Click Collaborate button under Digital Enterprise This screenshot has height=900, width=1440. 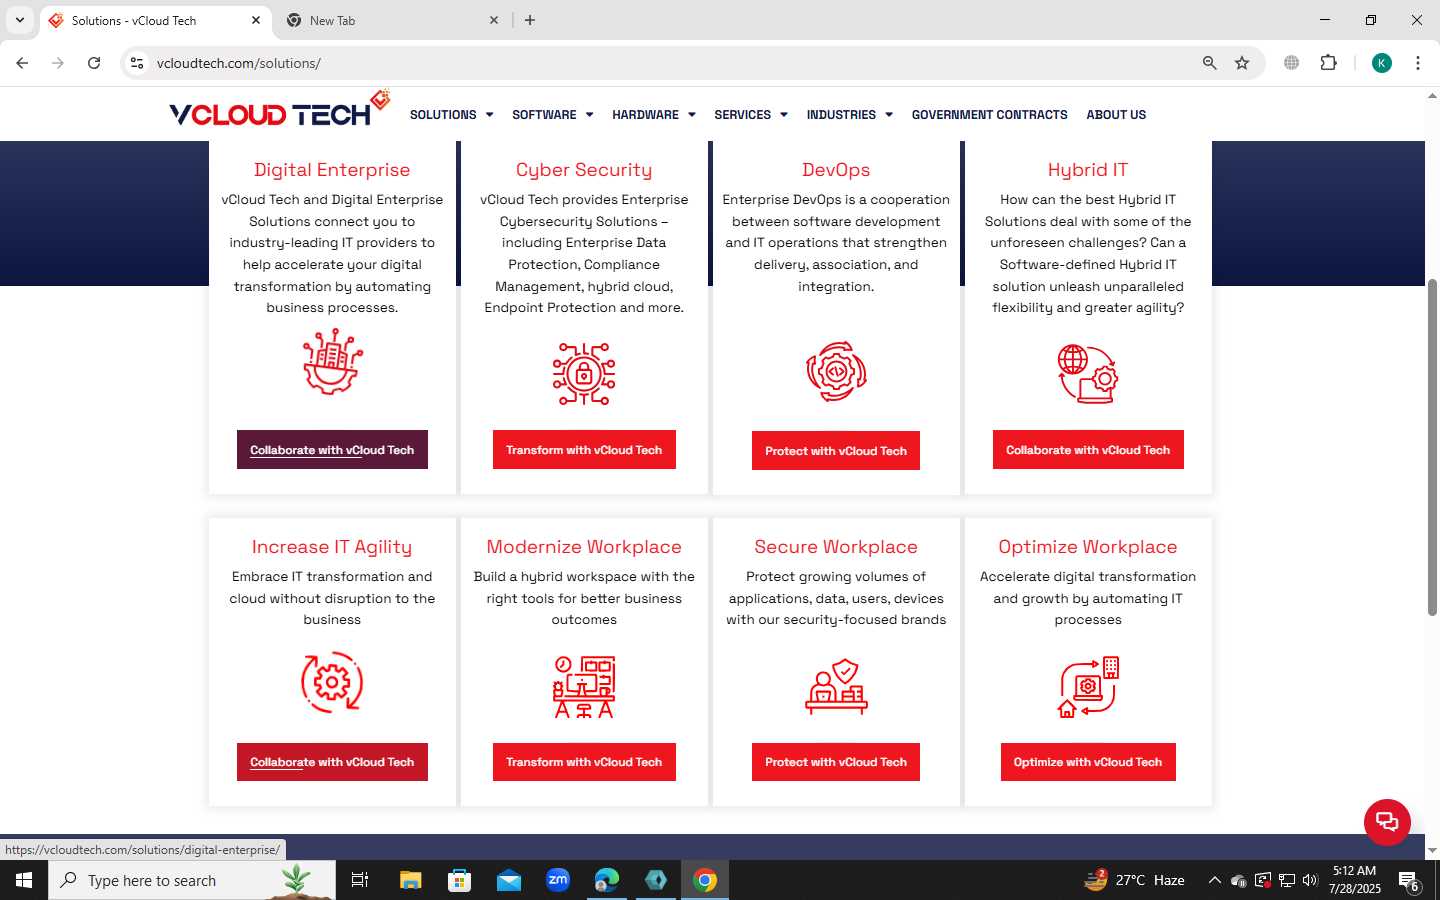pos(332,450)
